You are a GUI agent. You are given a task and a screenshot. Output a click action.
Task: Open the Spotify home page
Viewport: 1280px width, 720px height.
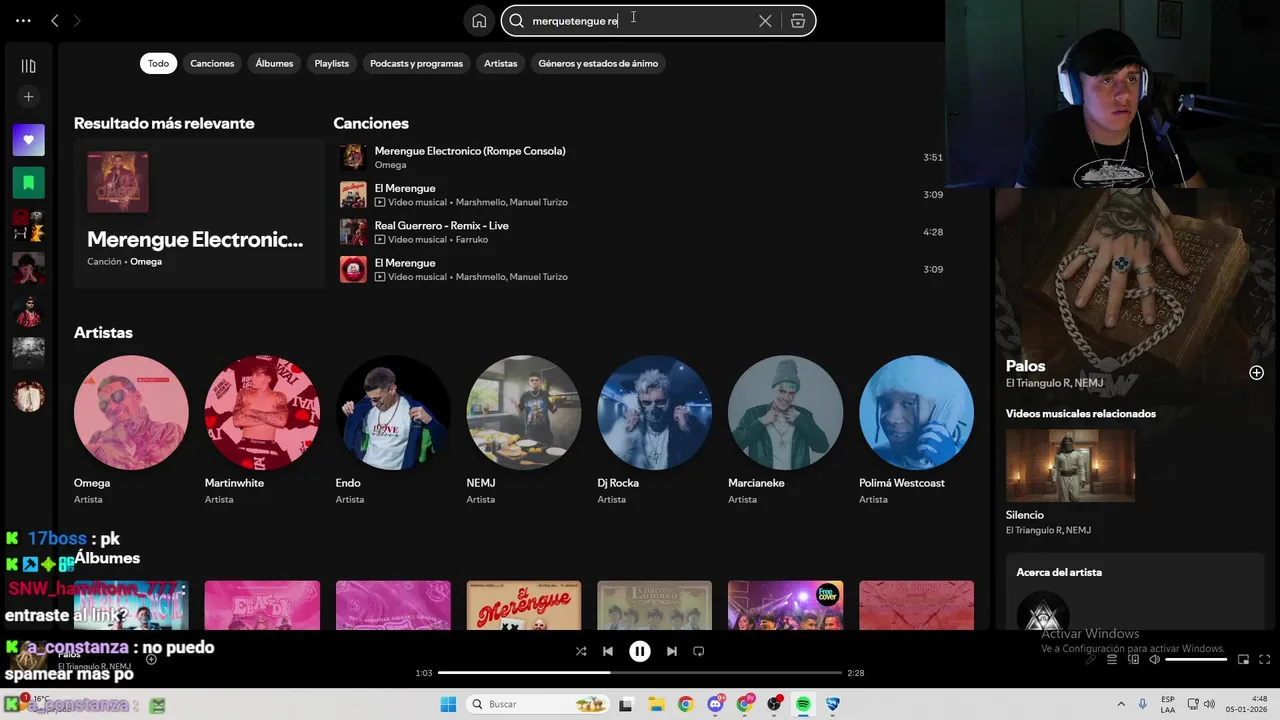479,21
